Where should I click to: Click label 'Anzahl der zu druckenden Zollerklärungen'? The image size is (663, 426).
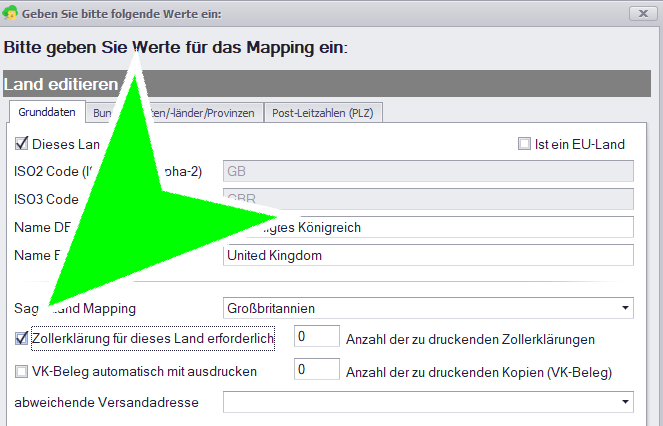pyautogui.click(x=470, y=339)
